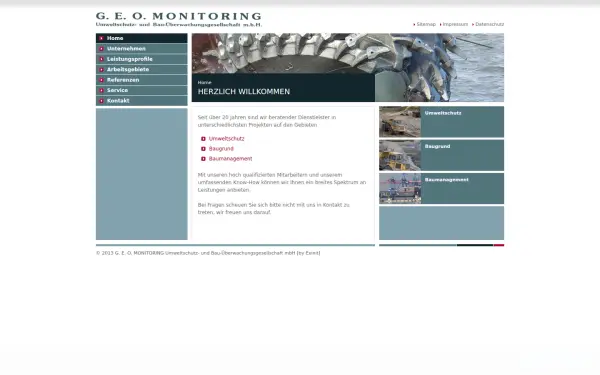The height and width of the screenshot is (375, 600).
Task: Open the Referenzen menu item
Action: [x=142, y=80]
